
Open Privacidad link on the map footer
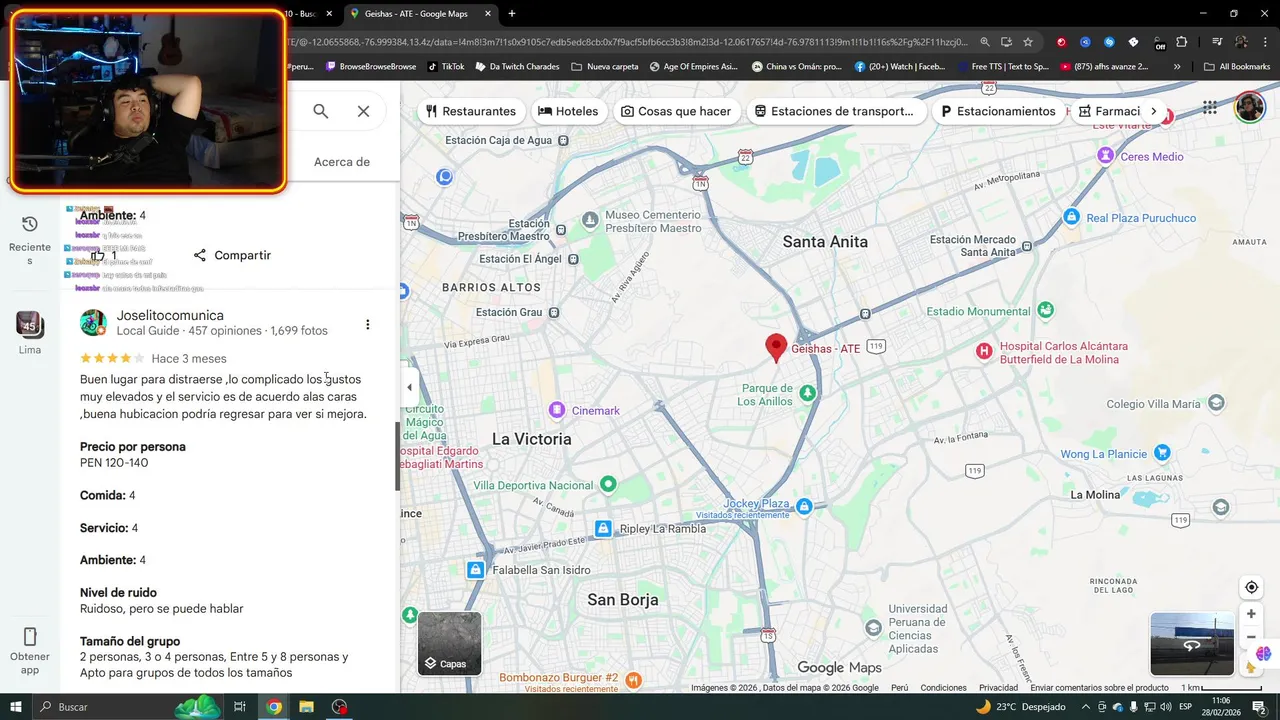[998, 688]
